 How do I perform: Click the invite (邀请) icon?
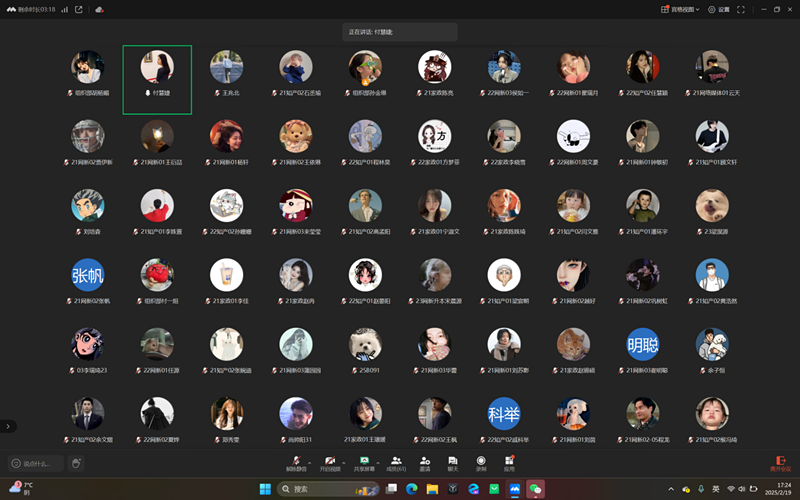tap(425, 461)
